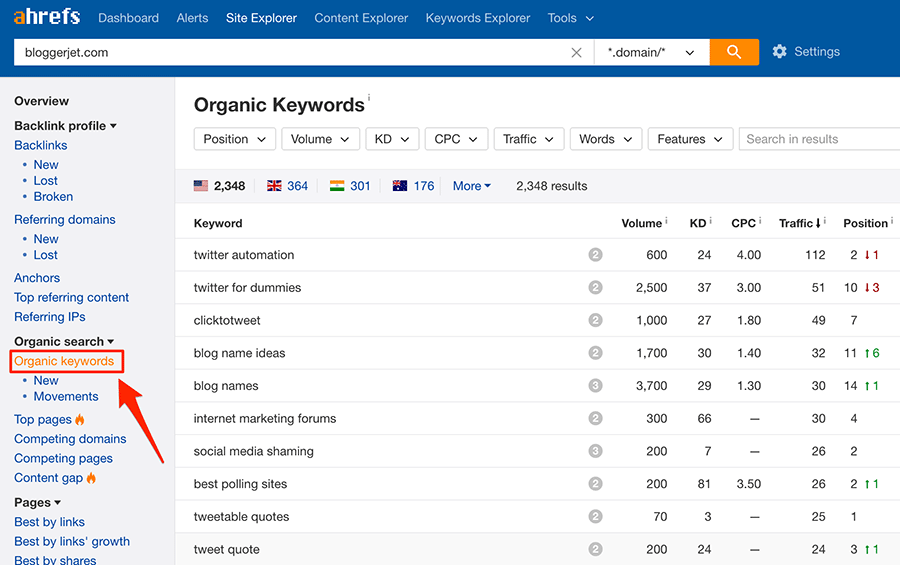The image size is (900, 565).
Task: Open Settings via the gear icon
Action: tap(780, 52)
